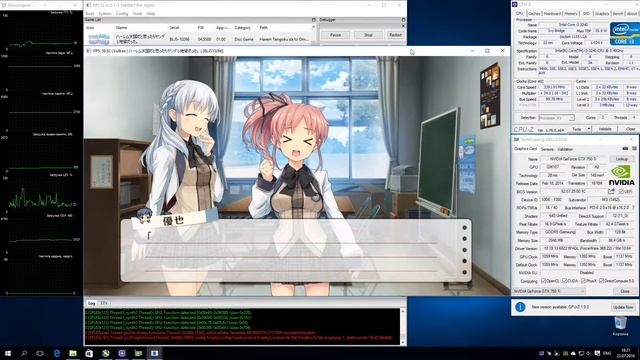Click GPU-Z Close button

click(x=624, y=291)
